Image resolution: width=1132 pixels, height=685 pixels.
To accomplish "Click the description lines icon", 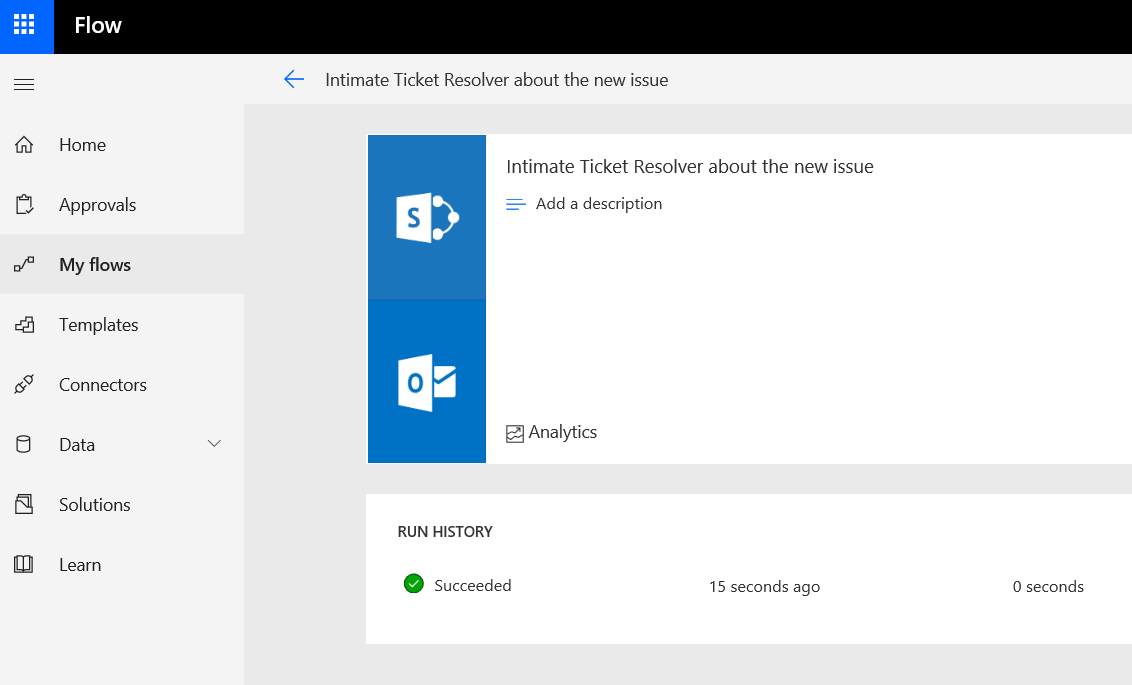I will [x=515, y=205].
